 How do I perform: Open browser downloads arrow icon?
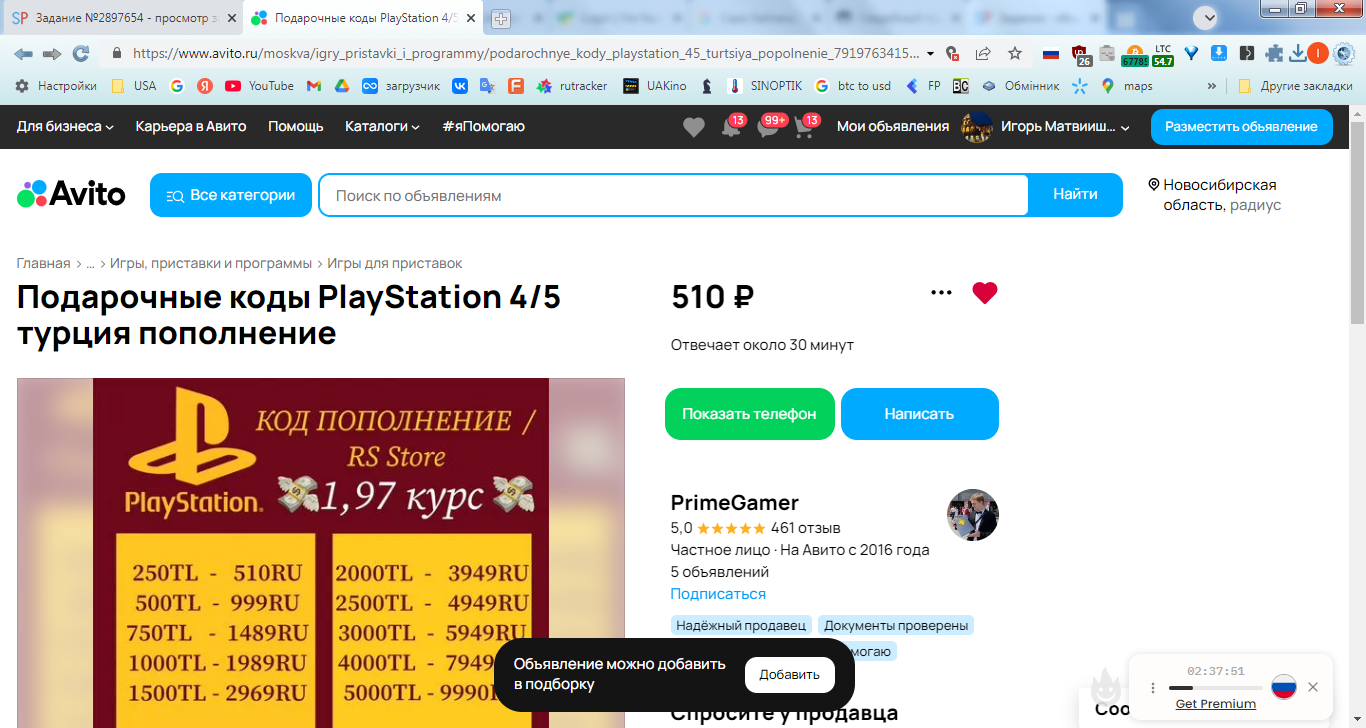tap(1297, 53)
